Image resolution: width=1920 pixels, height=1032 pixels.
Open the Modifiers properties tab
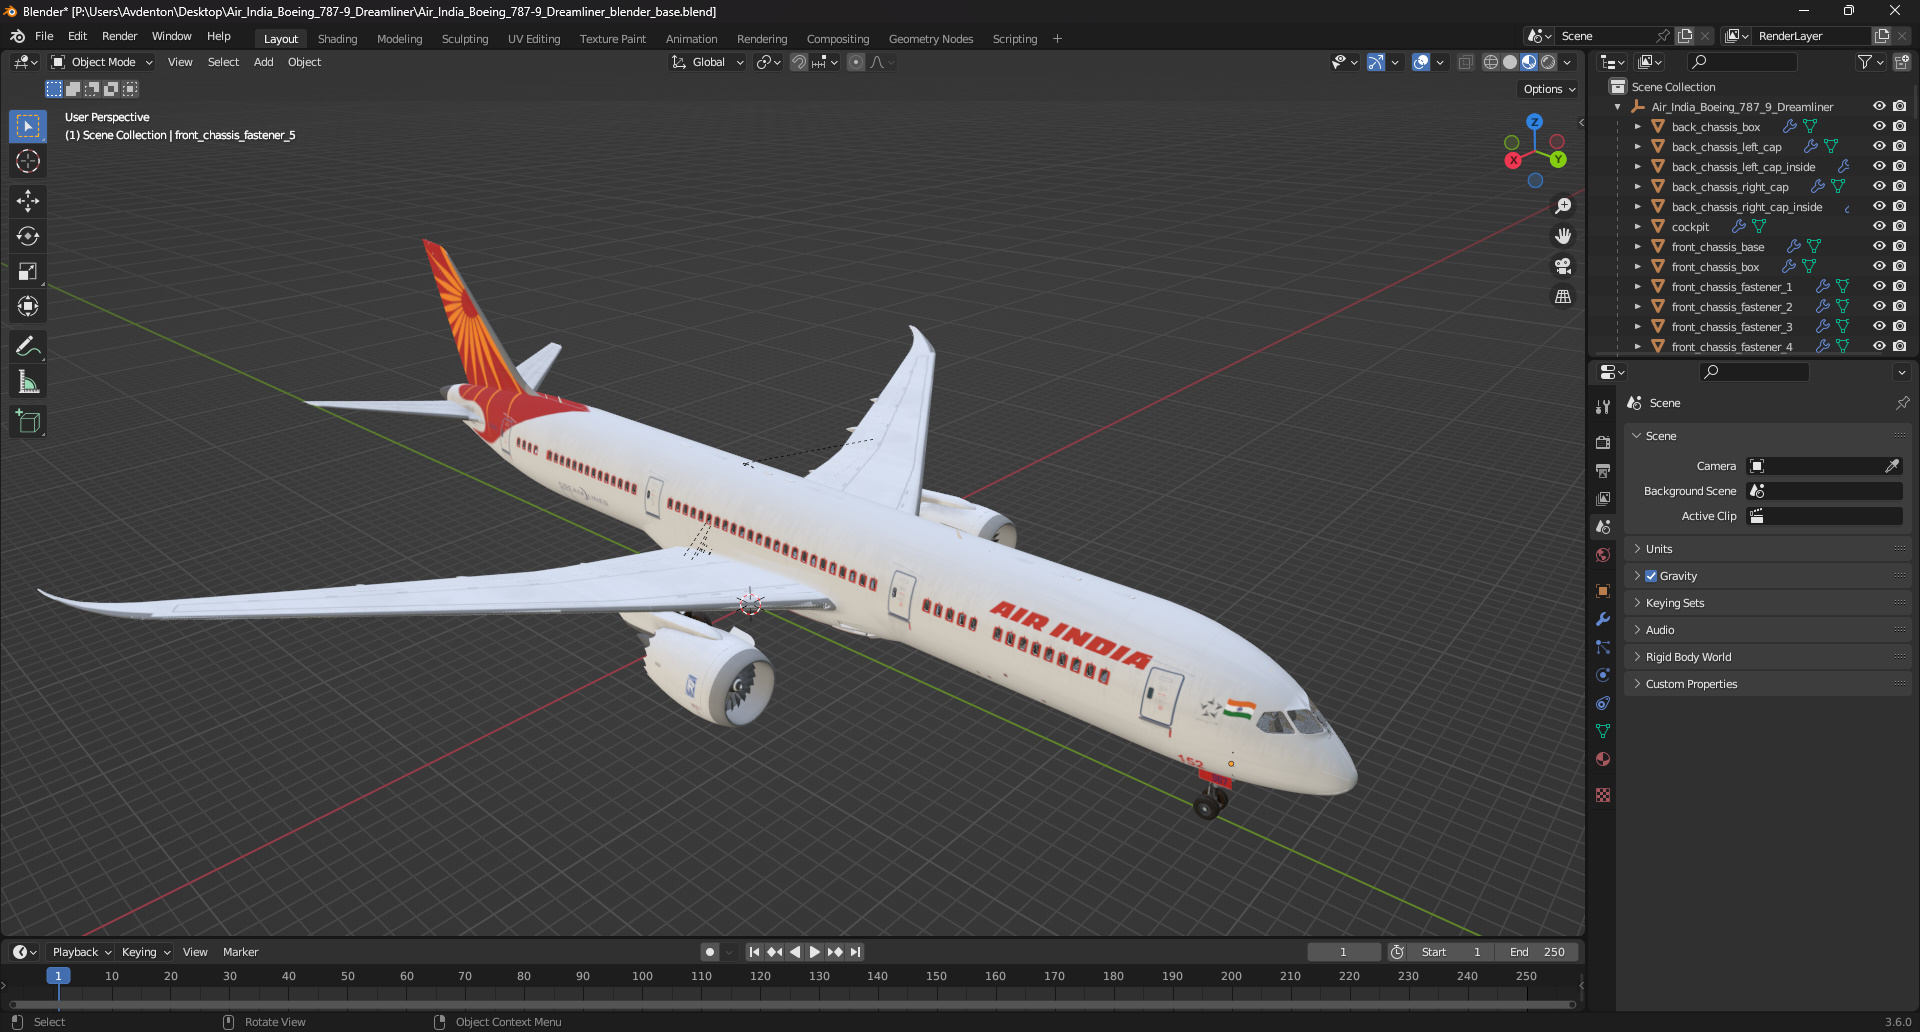tap(1603, 619)
